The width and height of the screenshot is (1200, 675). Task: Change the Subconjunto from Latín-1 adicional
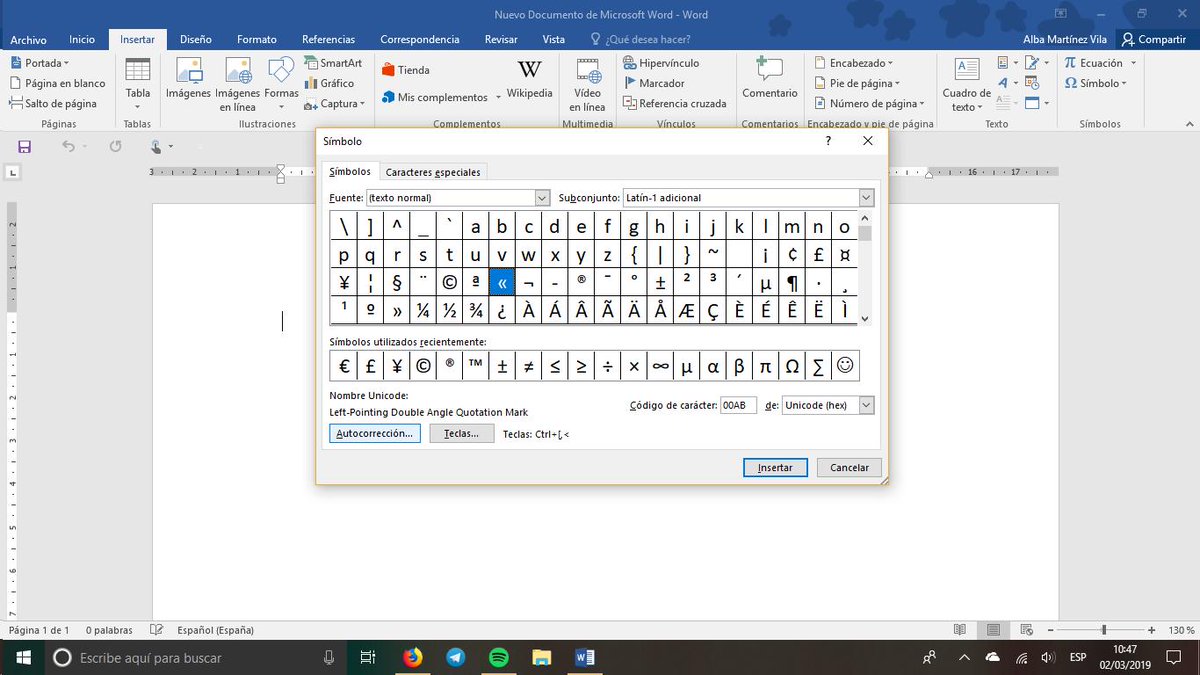click(x=866, y=197)
